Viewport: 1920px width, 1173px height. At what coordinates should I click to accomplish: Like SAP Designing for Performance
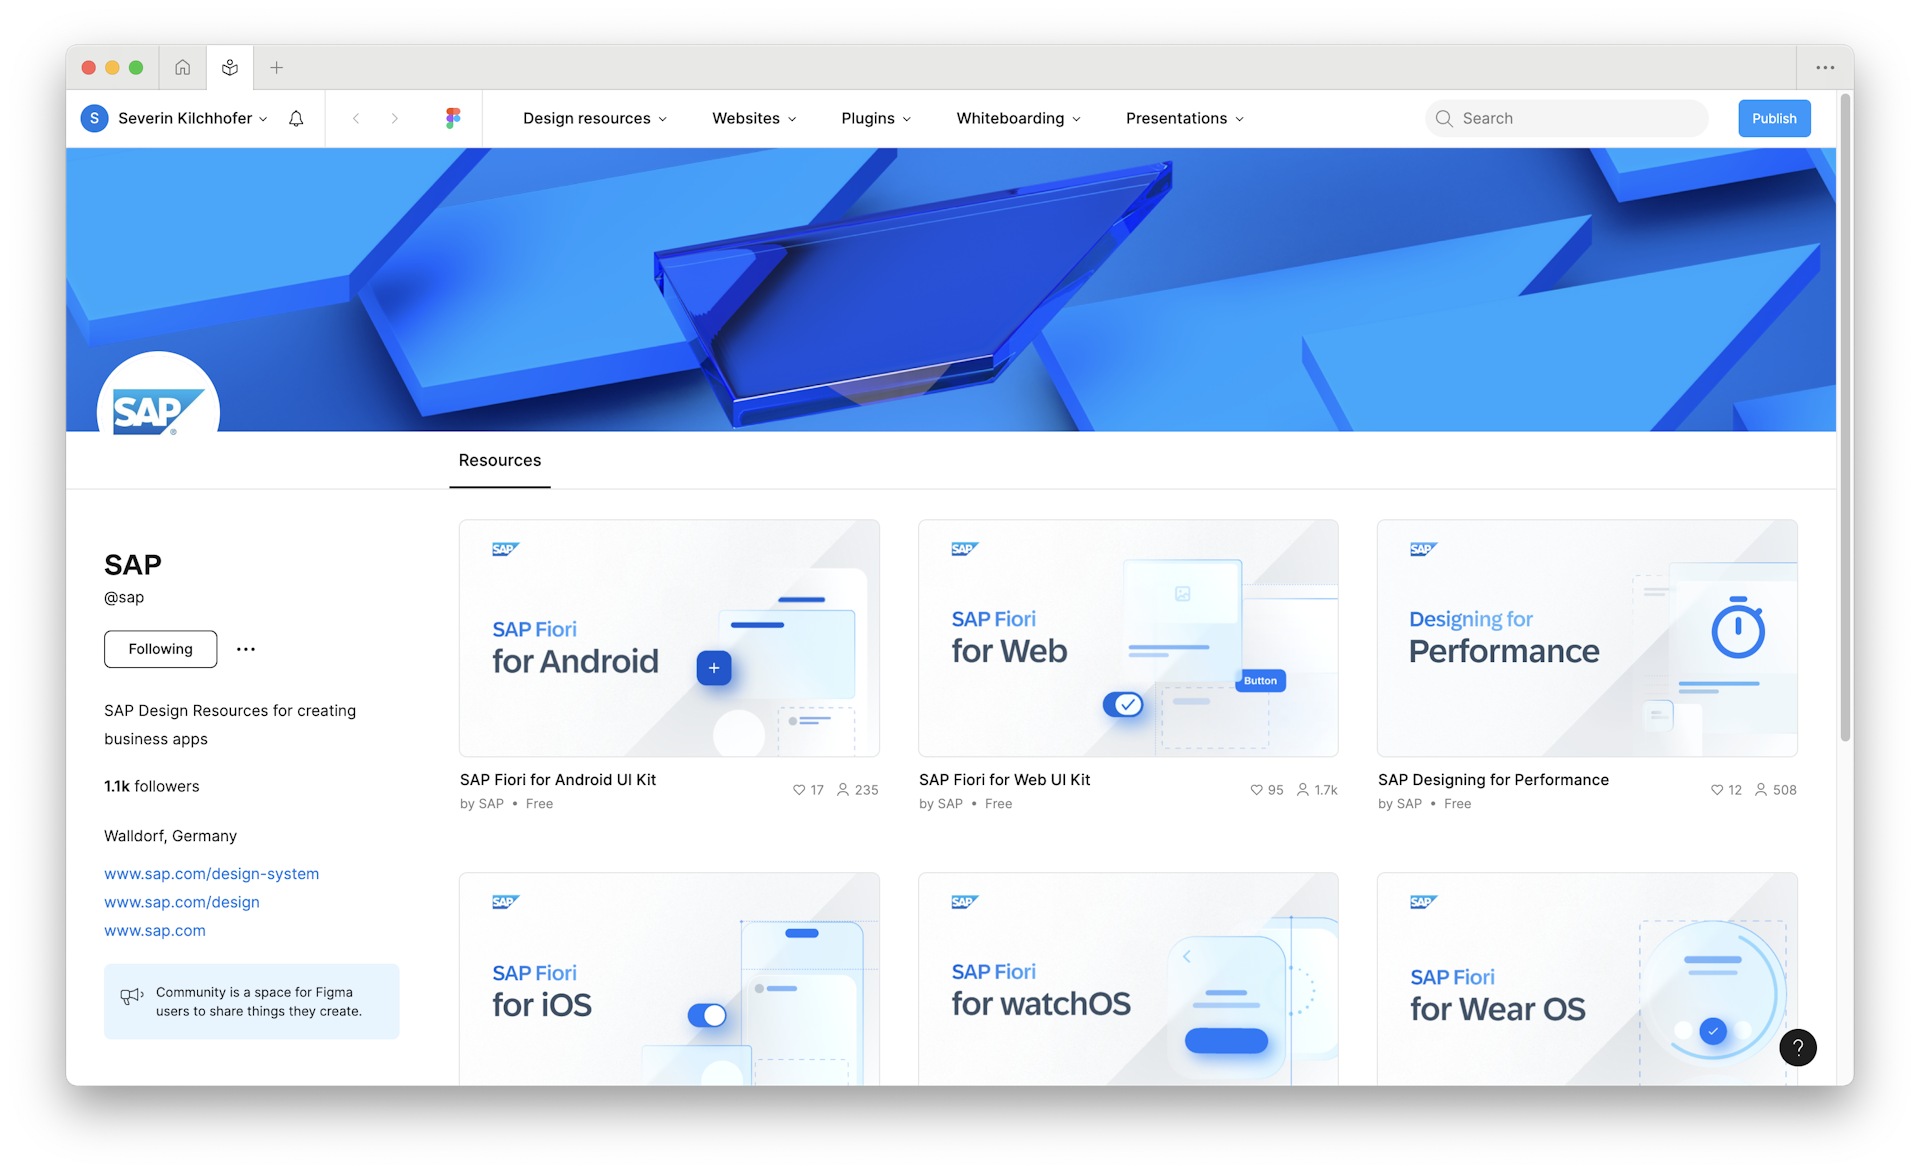pyautogui.click(x=1717, y=790)
